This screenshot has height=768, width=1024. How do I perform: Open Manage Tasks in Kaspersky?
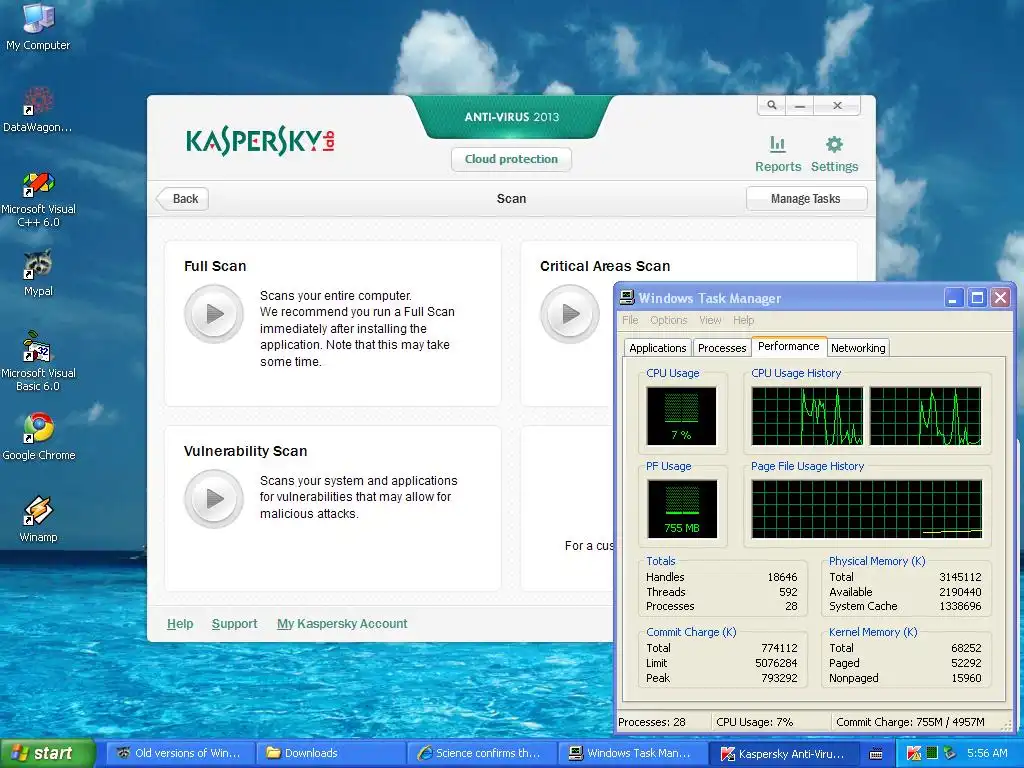[806, 199]
